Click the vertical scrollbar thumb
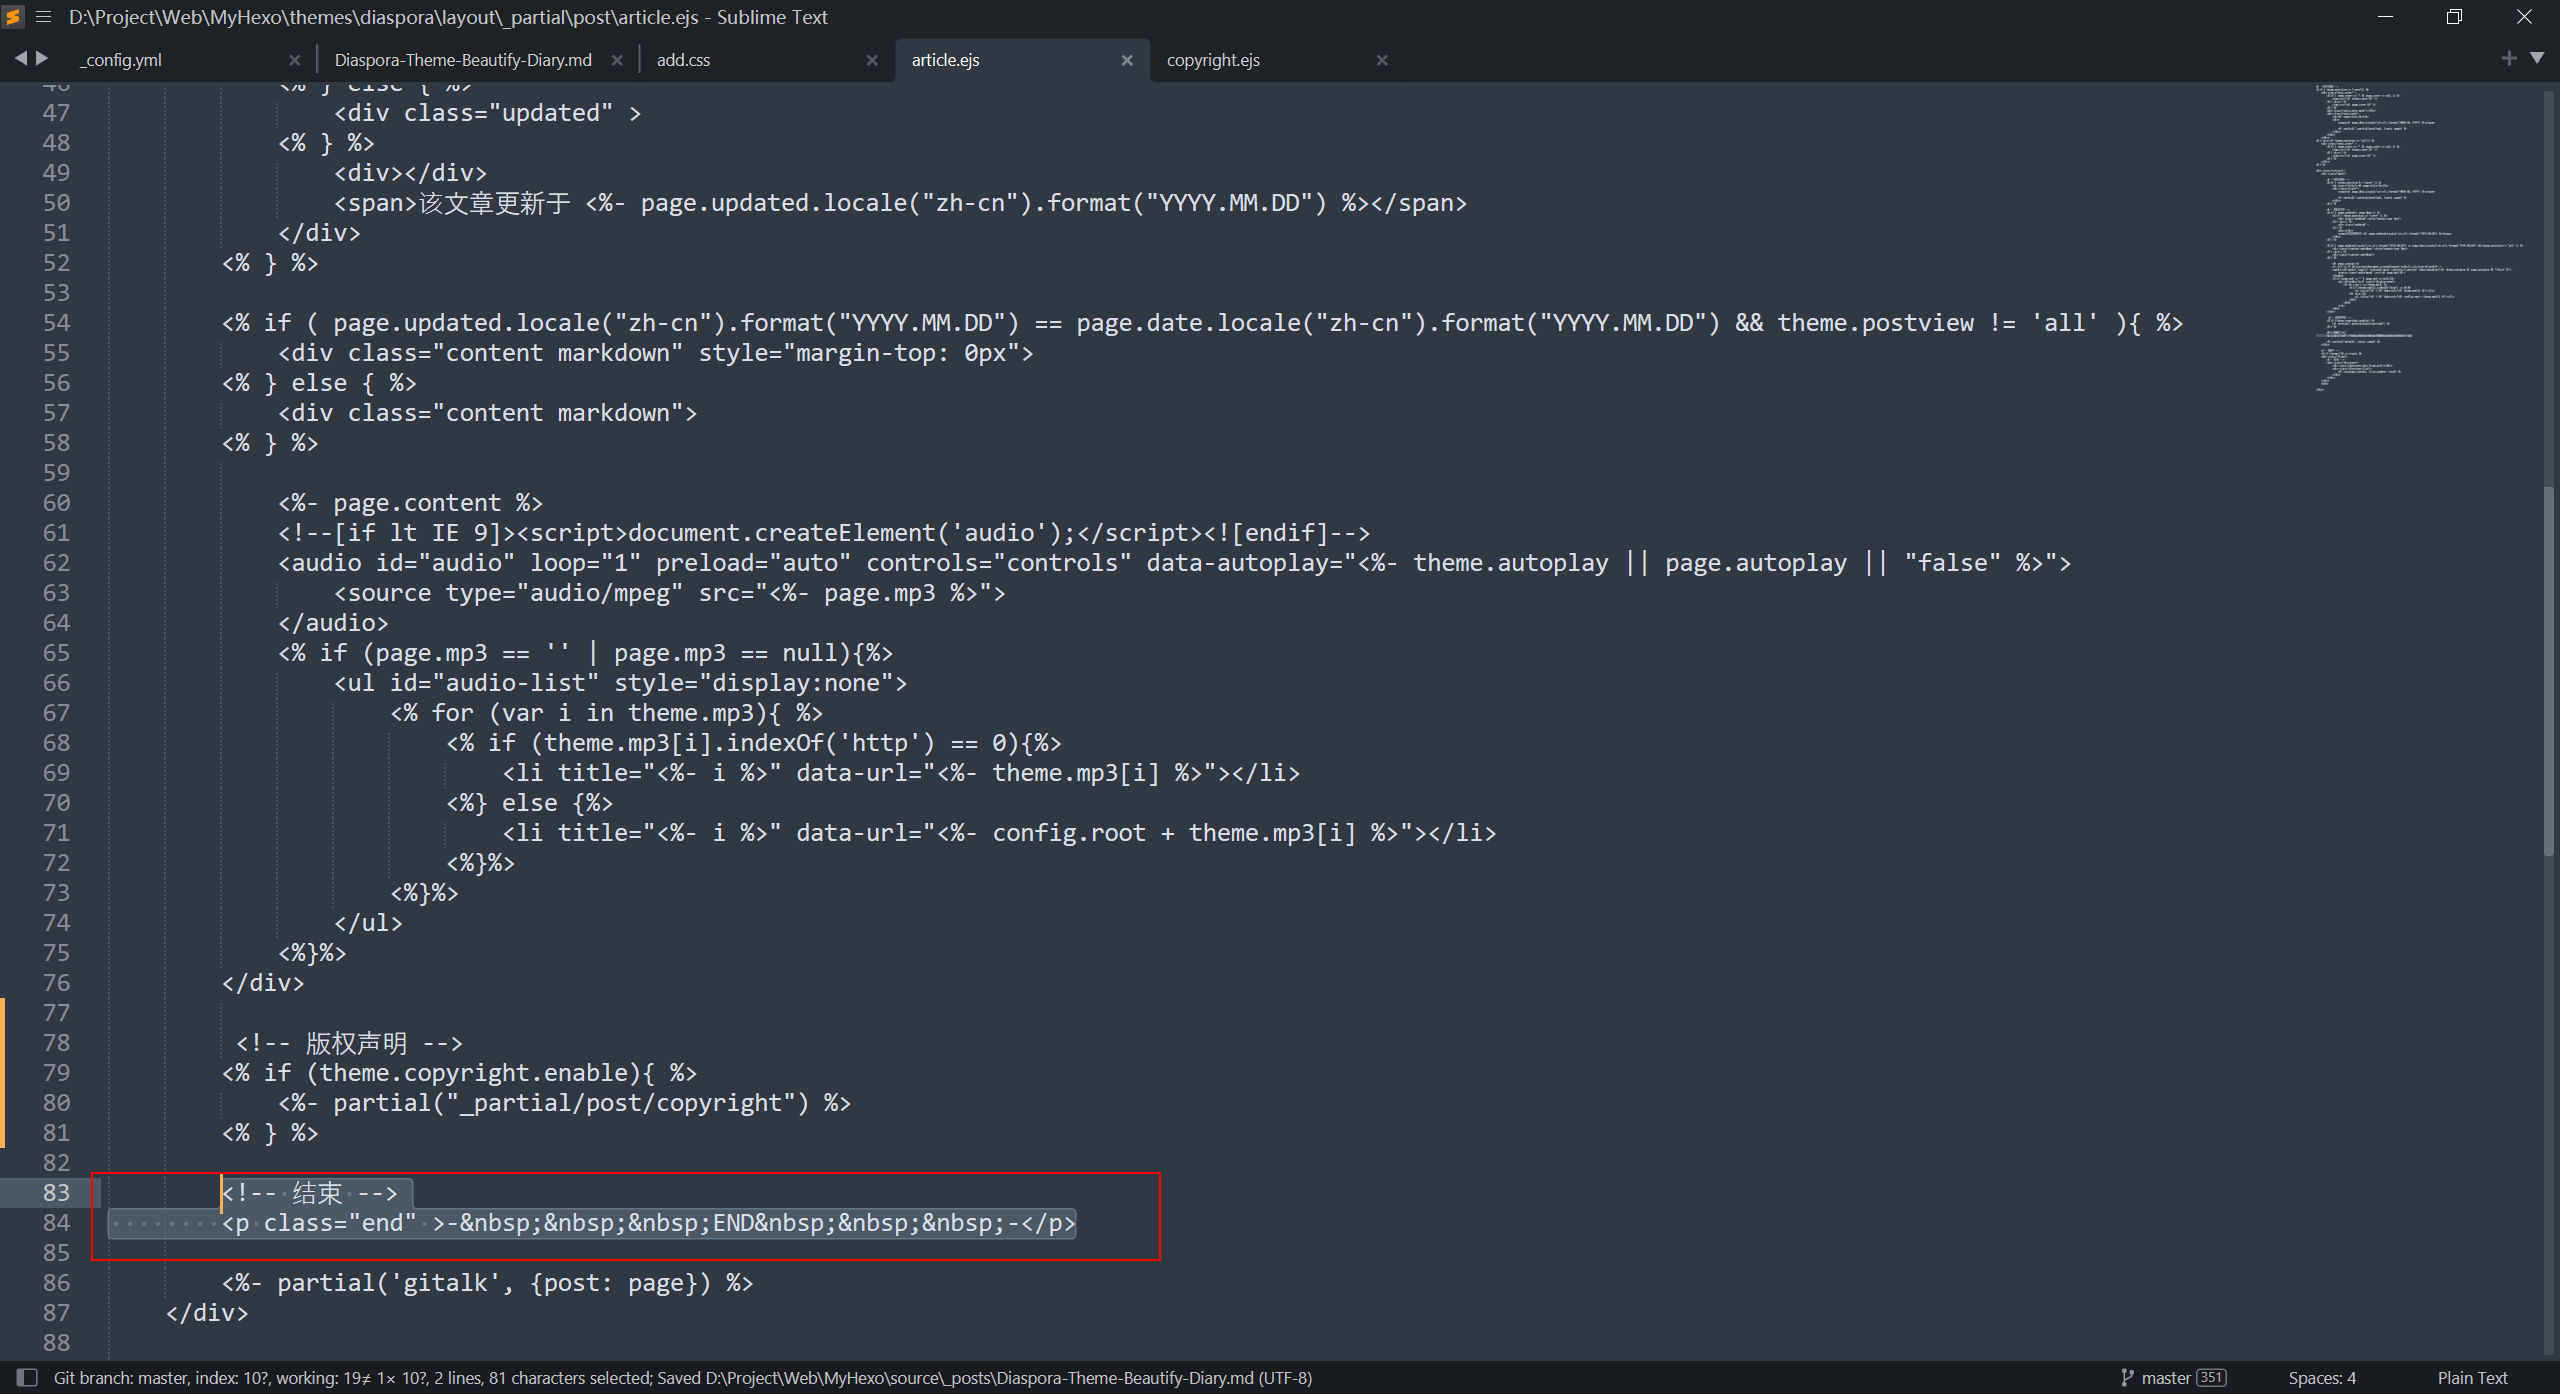This screenshot has height=1394, width=2560. pos(2549,670)
